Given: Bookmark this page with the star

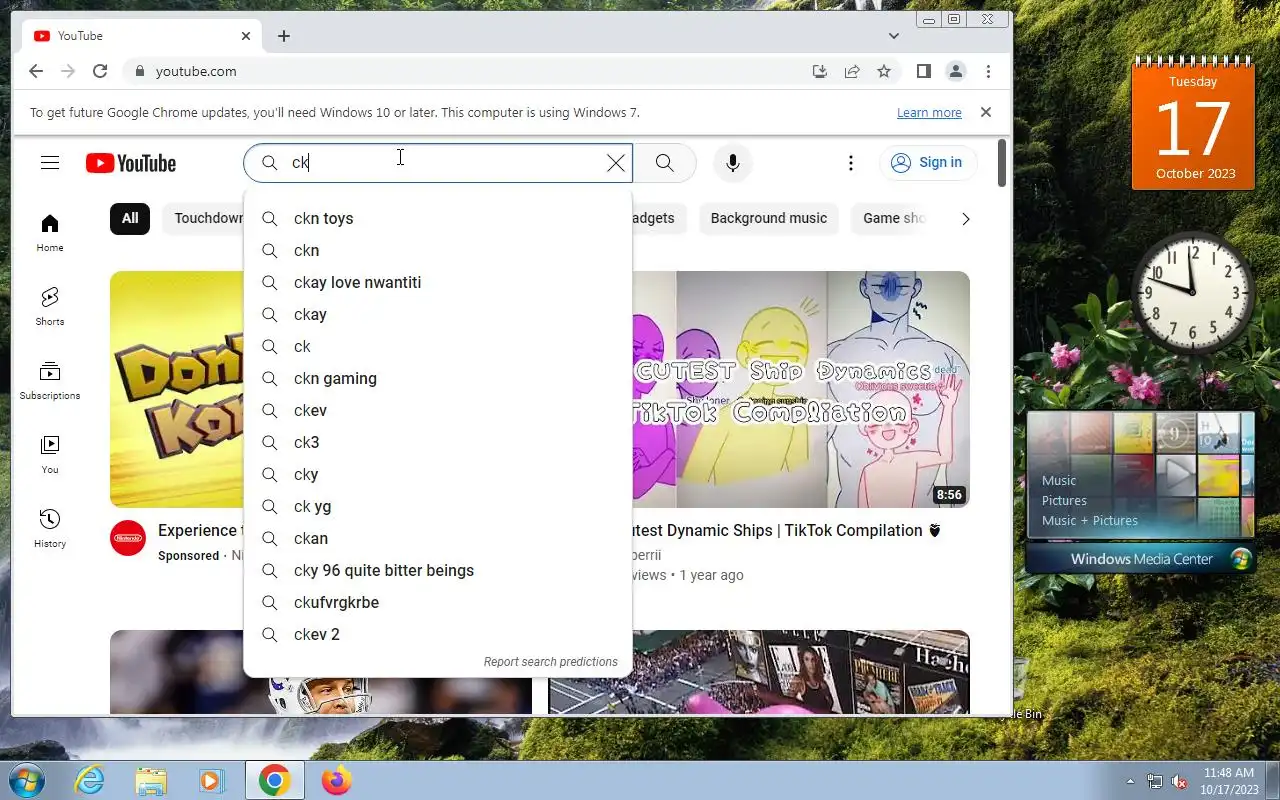Looking at the screenshot, I should tap(884, 71).
